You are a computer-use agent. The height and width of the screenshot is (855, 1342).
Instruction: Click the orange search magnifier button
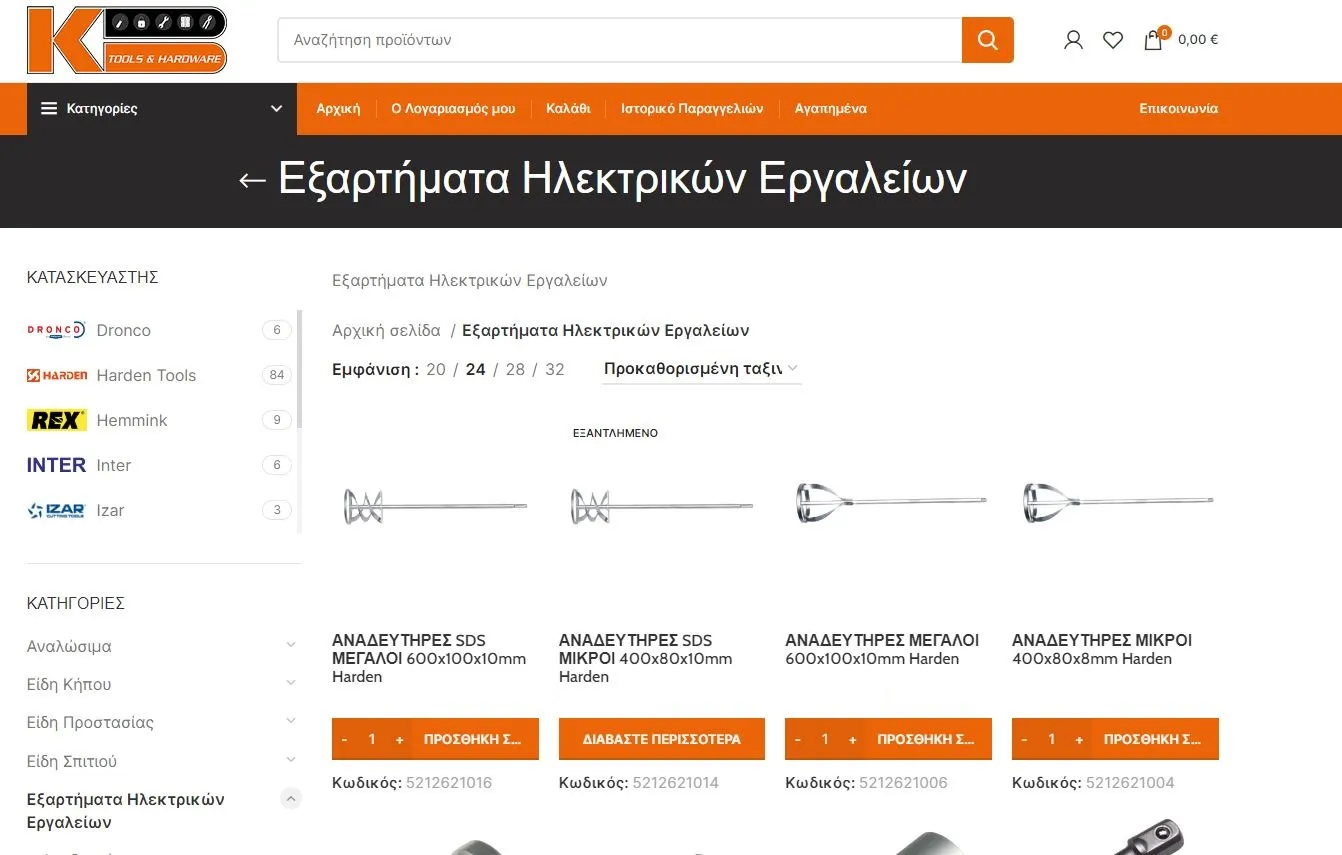point(987,40)
